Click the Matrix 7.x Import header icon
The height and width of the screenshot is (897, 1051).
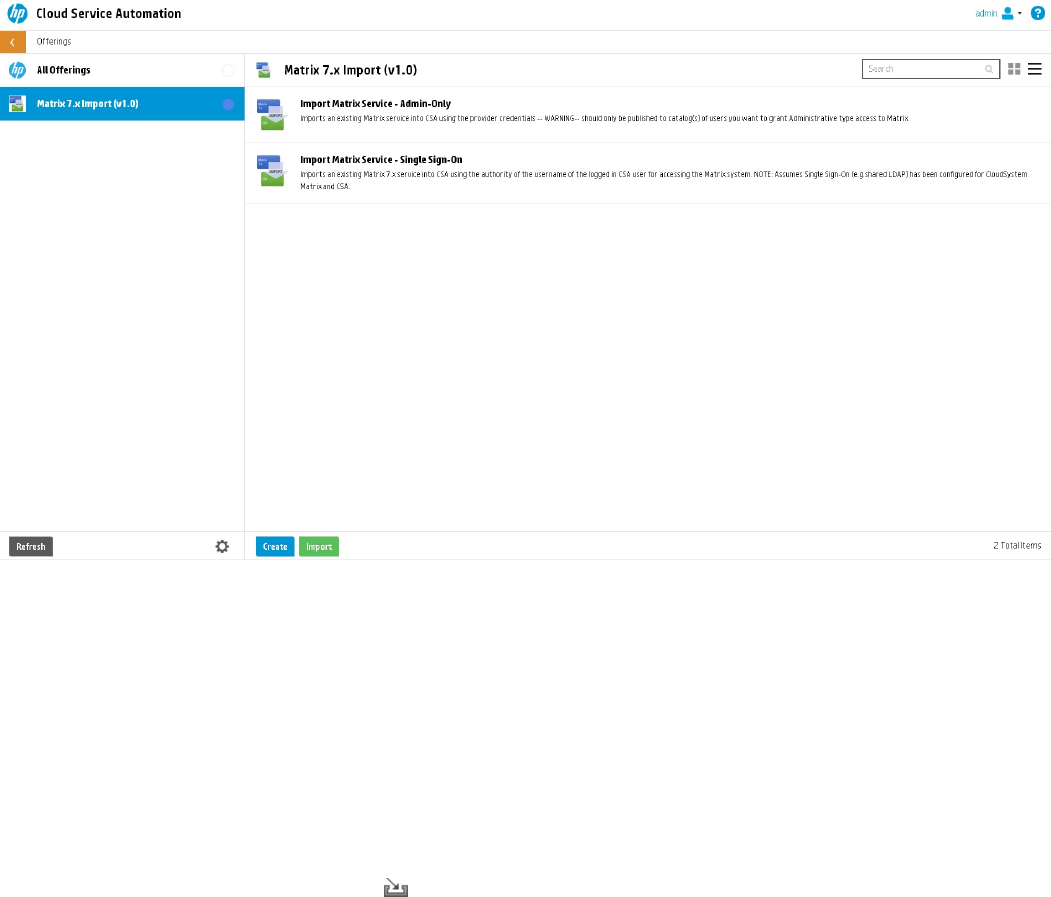[x=263, y=70]
